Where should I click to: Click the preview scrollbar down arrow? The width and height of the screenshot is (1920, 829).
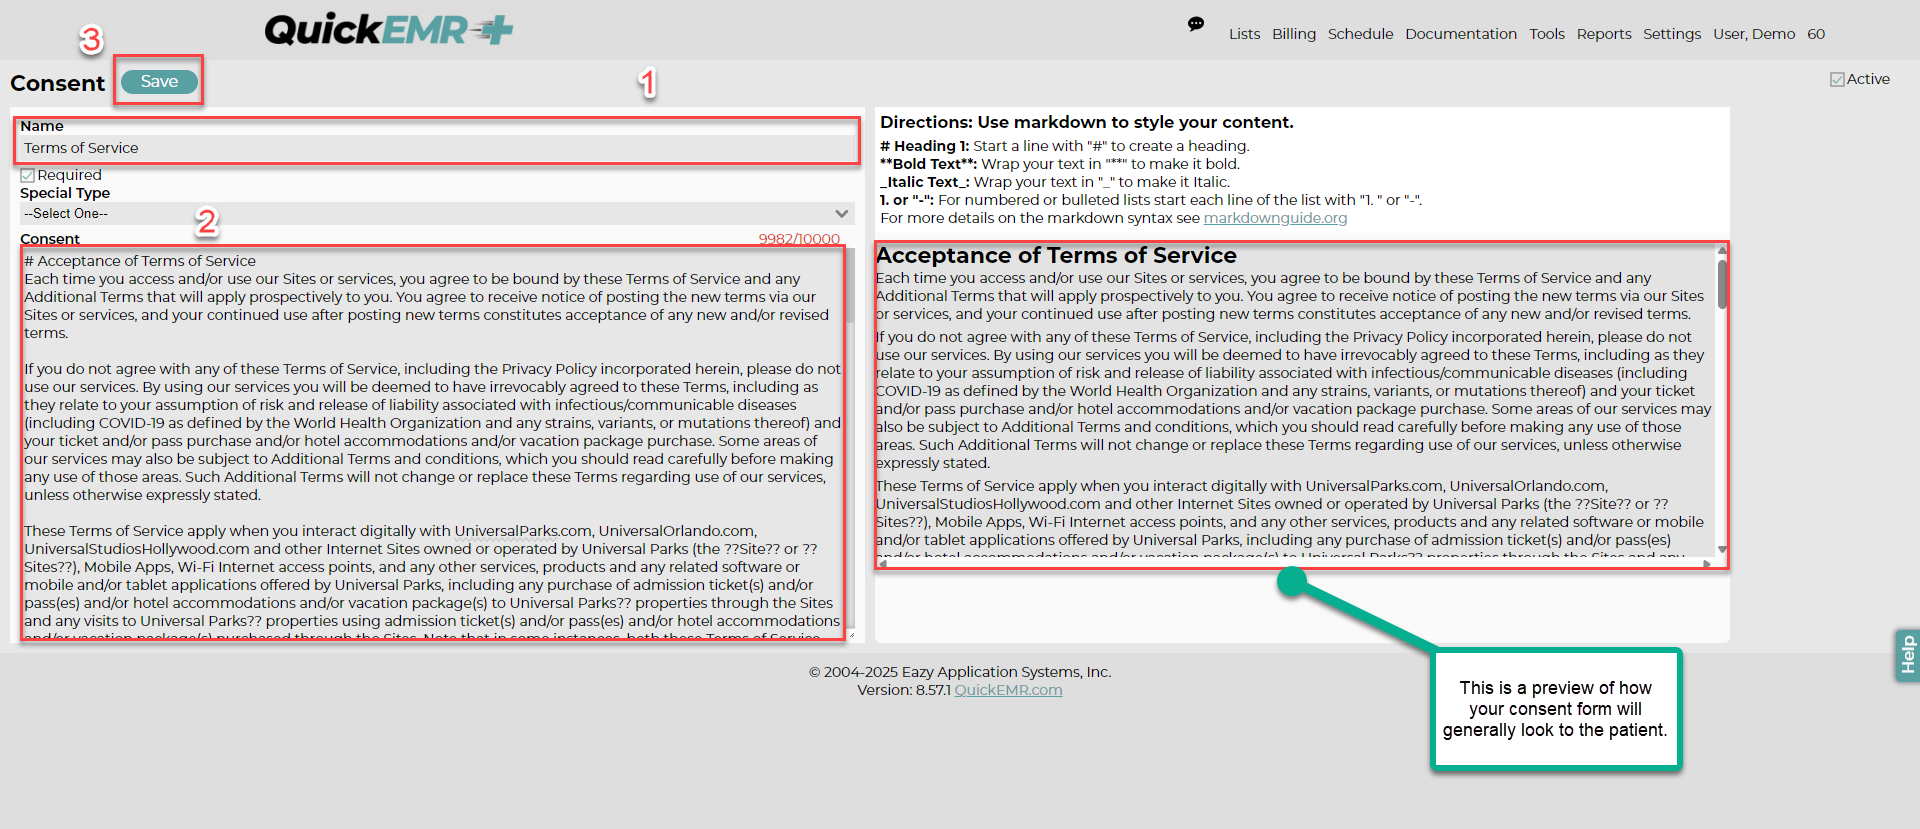1722,549
